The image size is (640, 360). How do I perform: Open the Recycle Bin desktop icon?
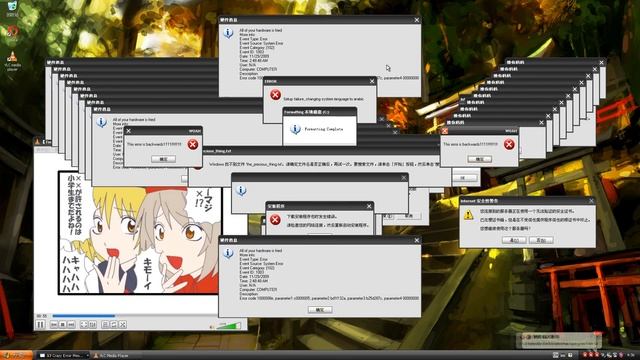pyautogui.click(x=12, y=8)
